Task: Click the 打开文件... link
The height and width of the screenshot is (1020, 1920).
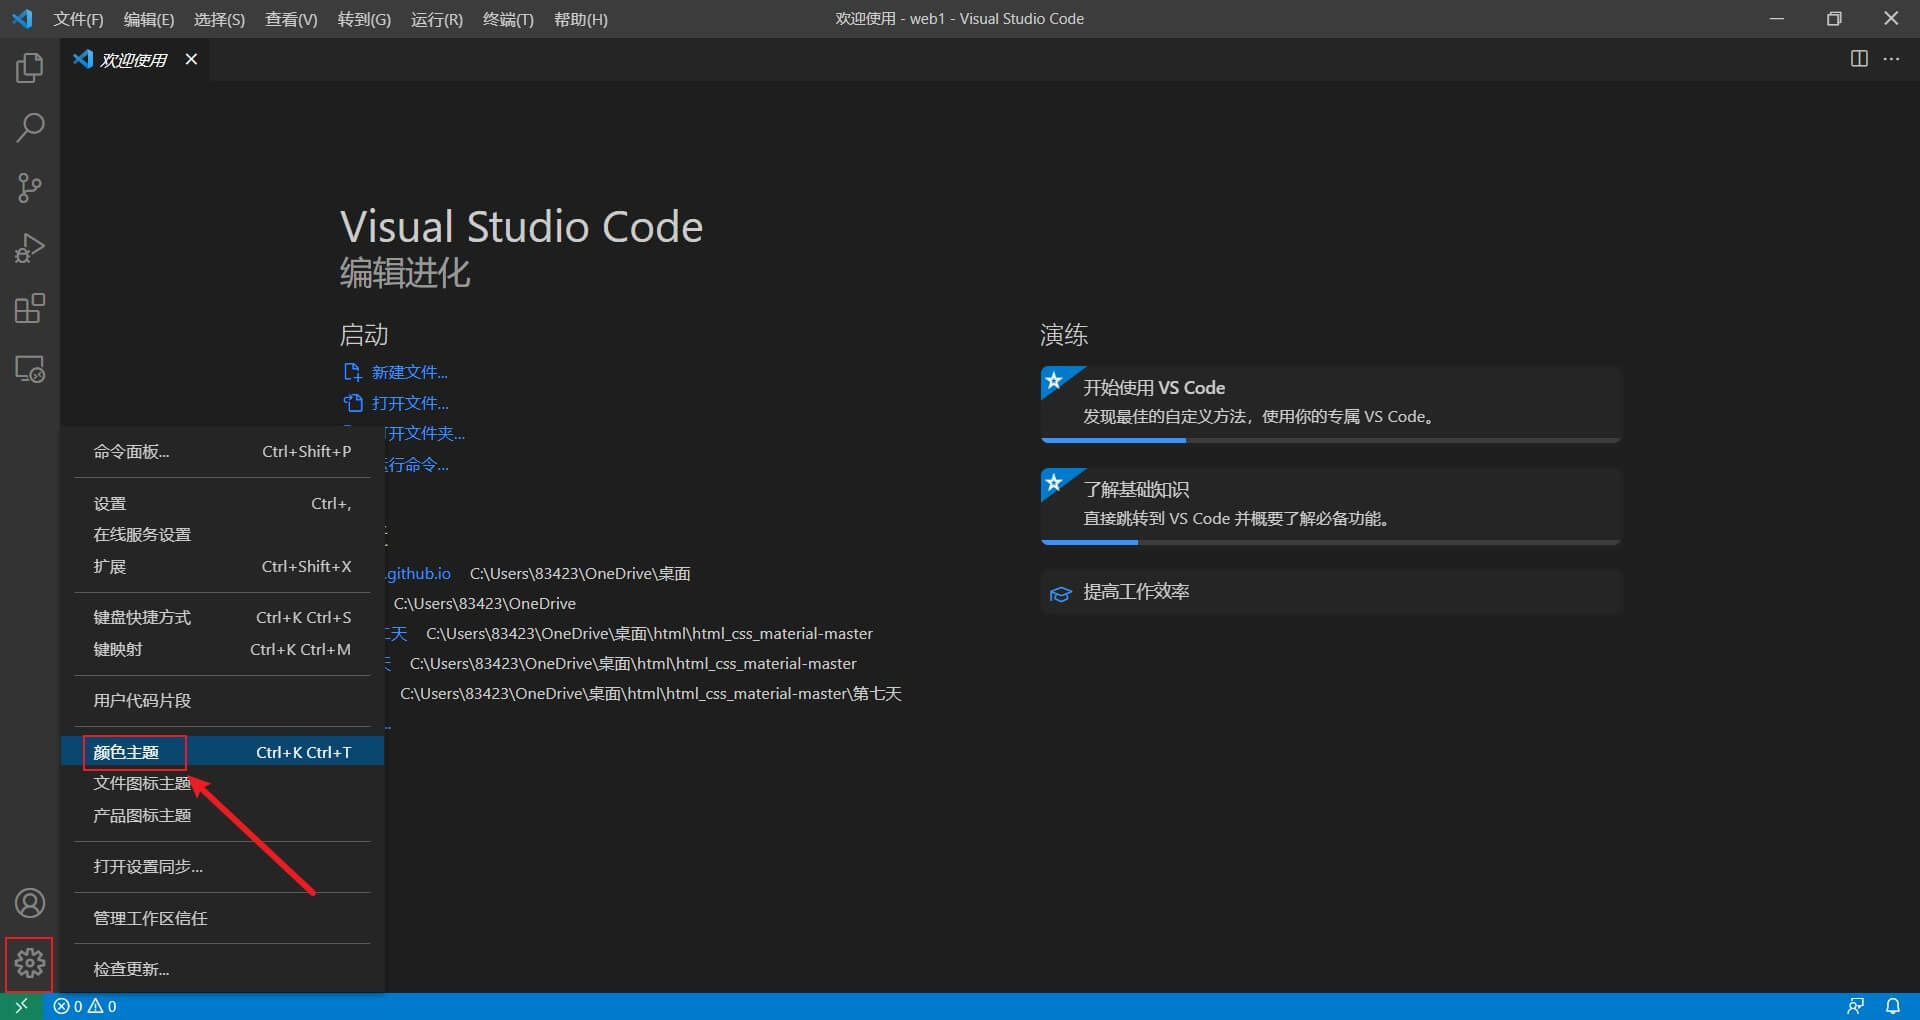Action: 410,403
